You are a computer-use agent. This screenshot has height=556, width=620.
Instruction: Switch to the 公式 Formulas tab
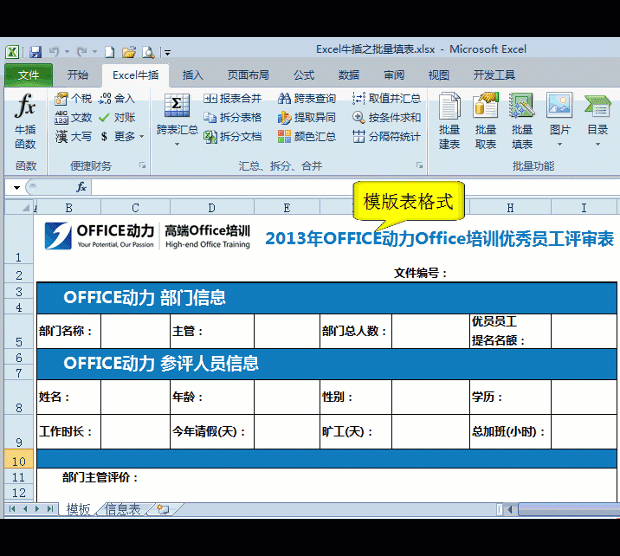click(304, 75)
